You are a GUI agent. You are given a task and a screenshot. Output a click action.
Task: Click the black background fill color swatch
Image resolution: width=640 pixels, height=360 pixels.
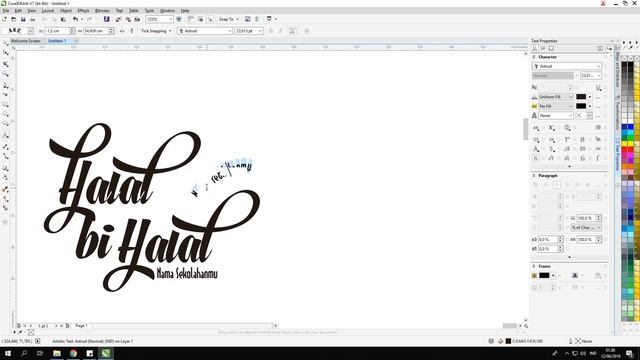pyautogui.click(x=581, y=106)
